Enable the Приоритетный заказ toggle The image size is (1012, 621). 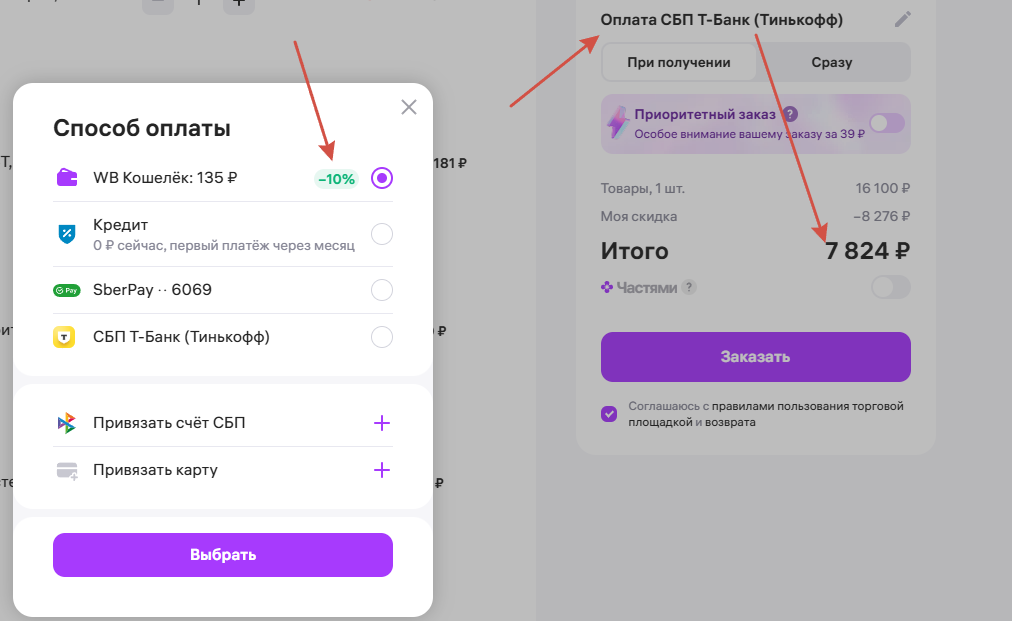(x=886, y=123)
